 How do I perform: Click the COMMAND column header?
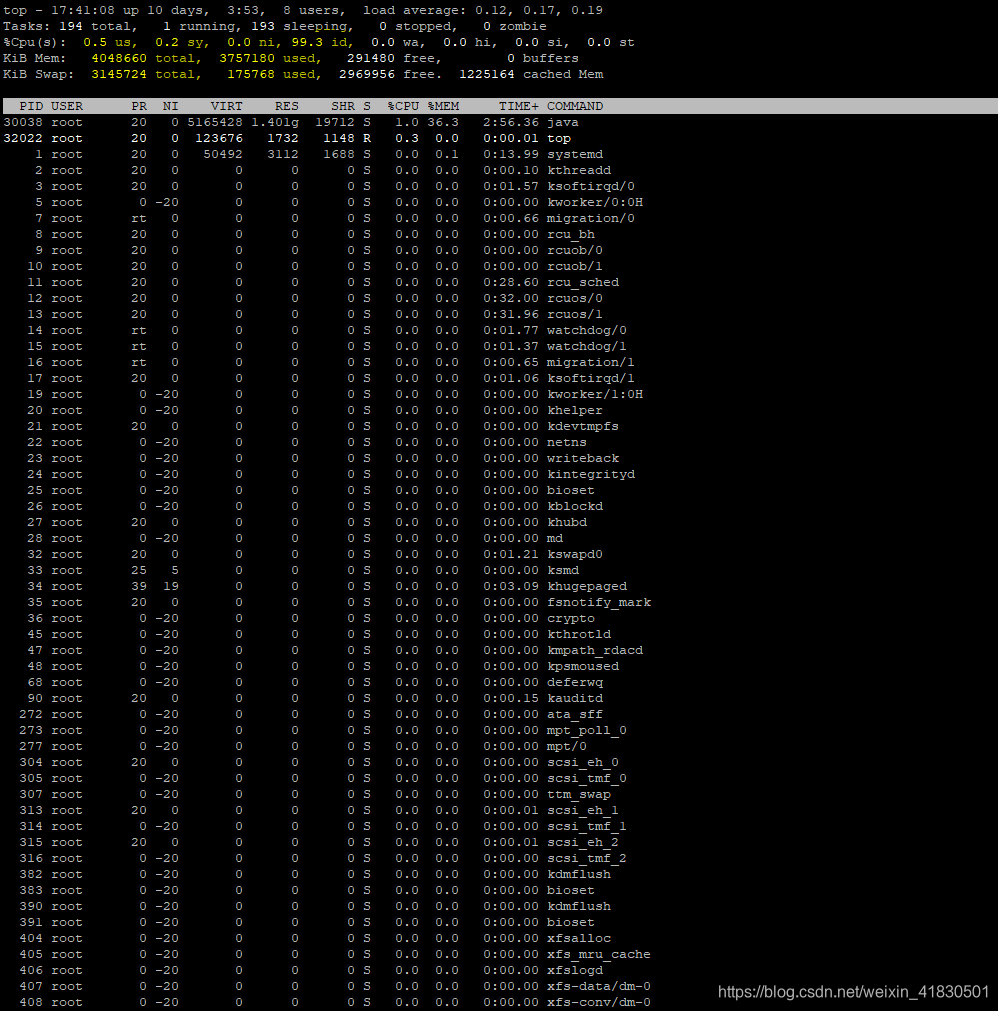click(x=575, y=106)
